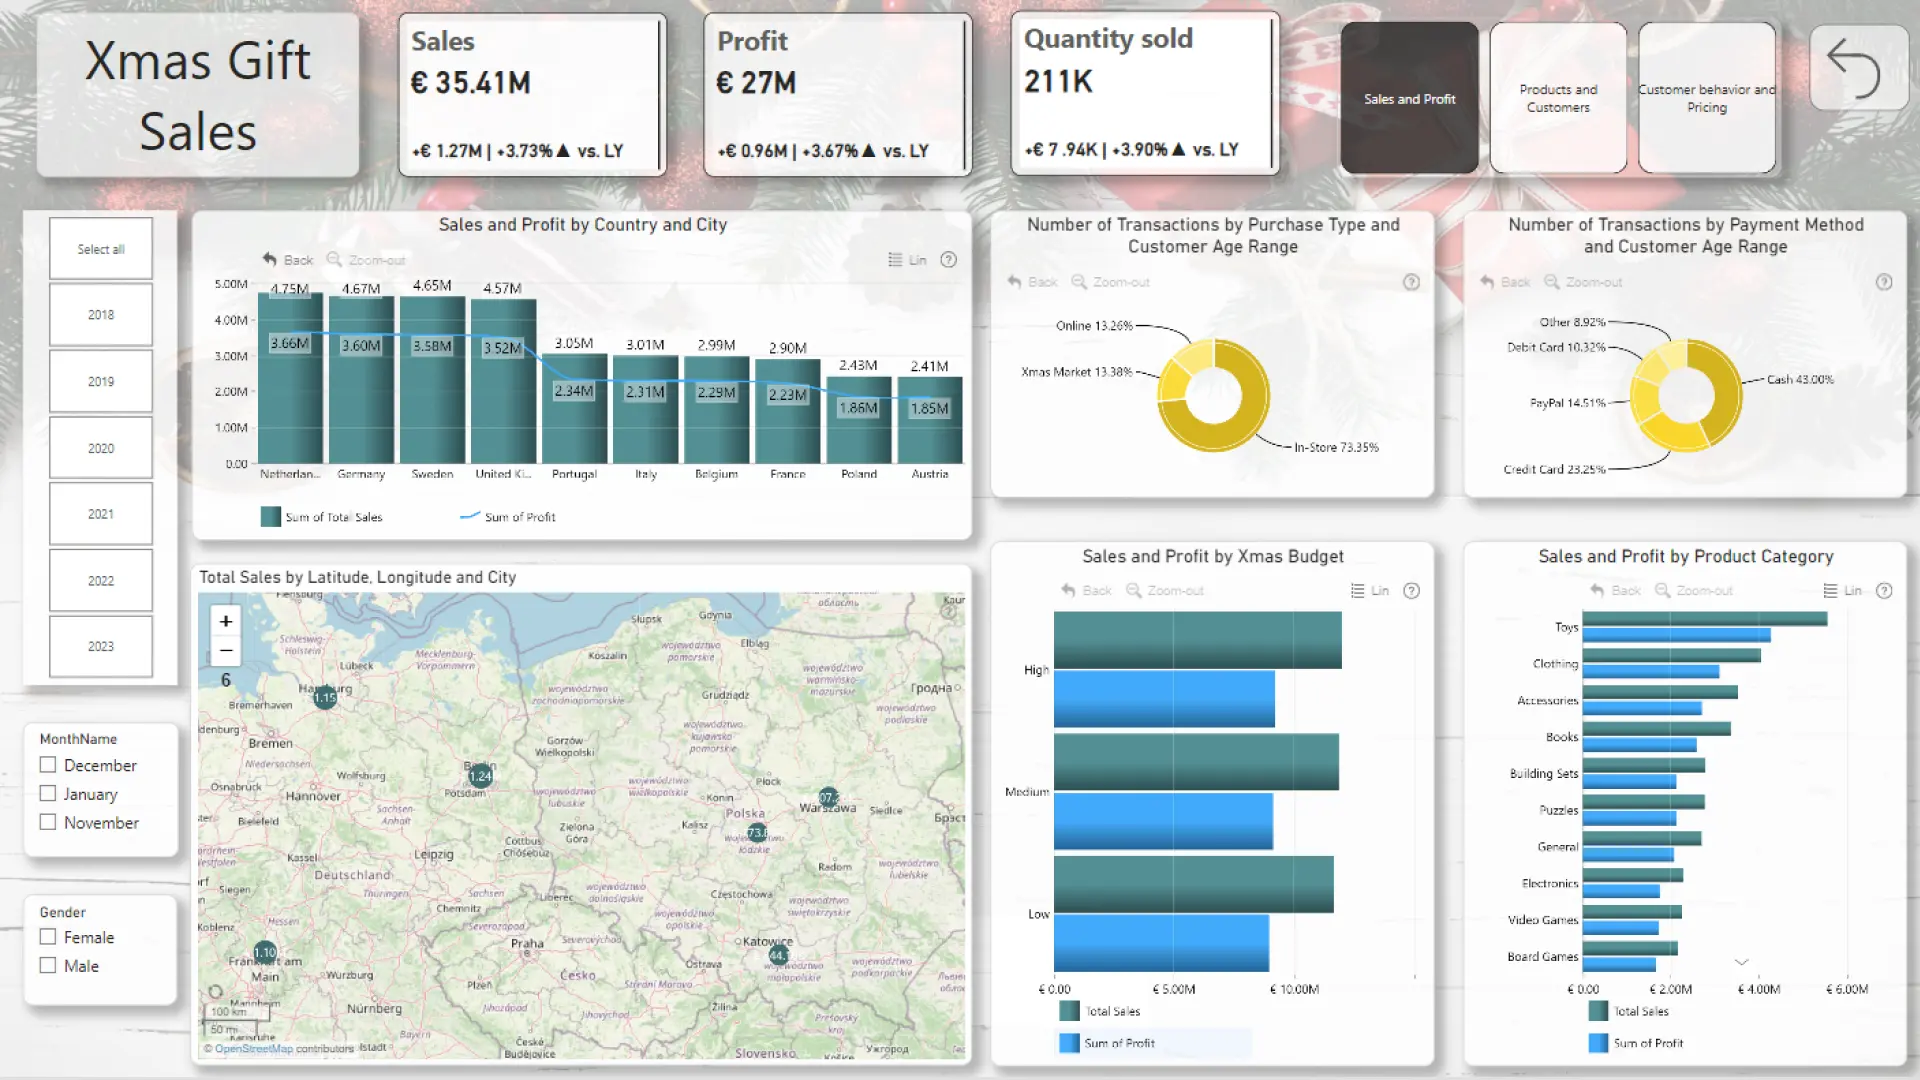Click 'Xmas Market 13.38%' donut label
Screen dimensions: 1920x1080
(x=1076, y=372)
